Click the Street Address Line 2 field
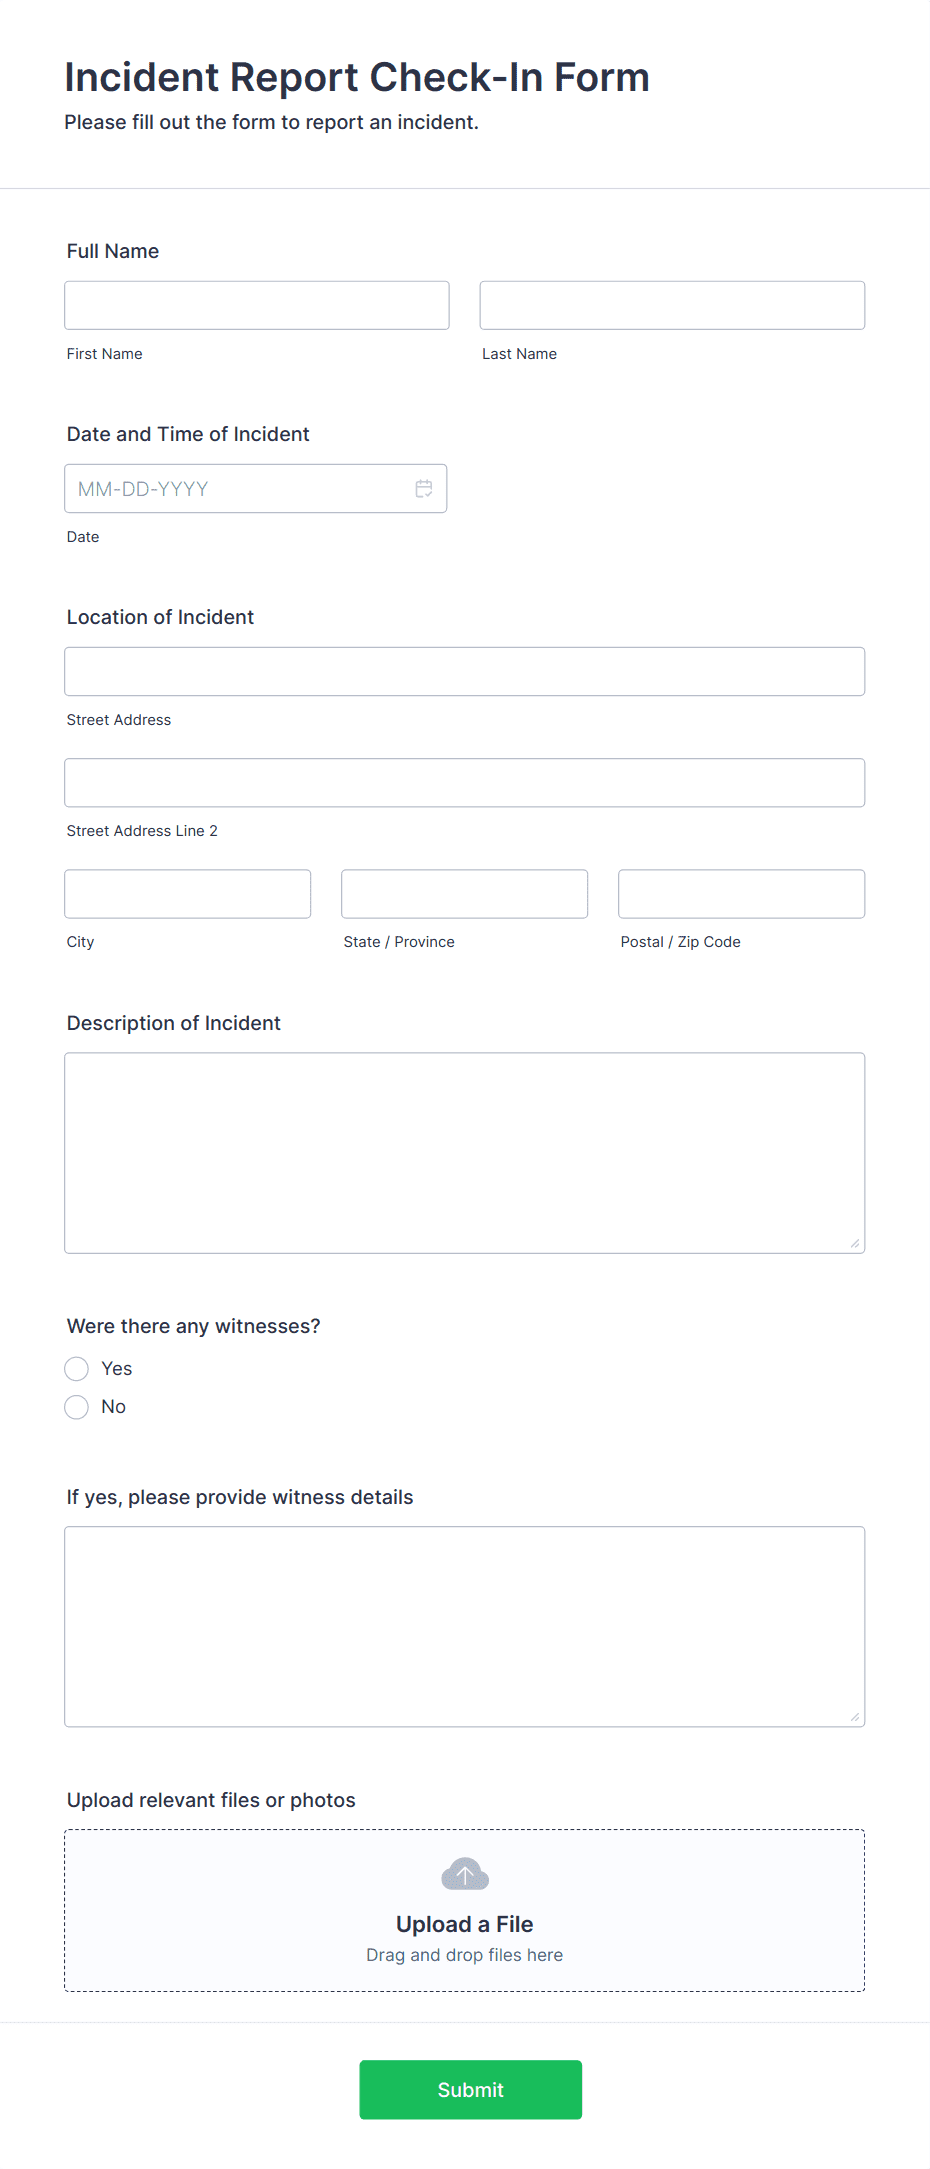This screenshot has width=930, height=2169. [464, 782]
